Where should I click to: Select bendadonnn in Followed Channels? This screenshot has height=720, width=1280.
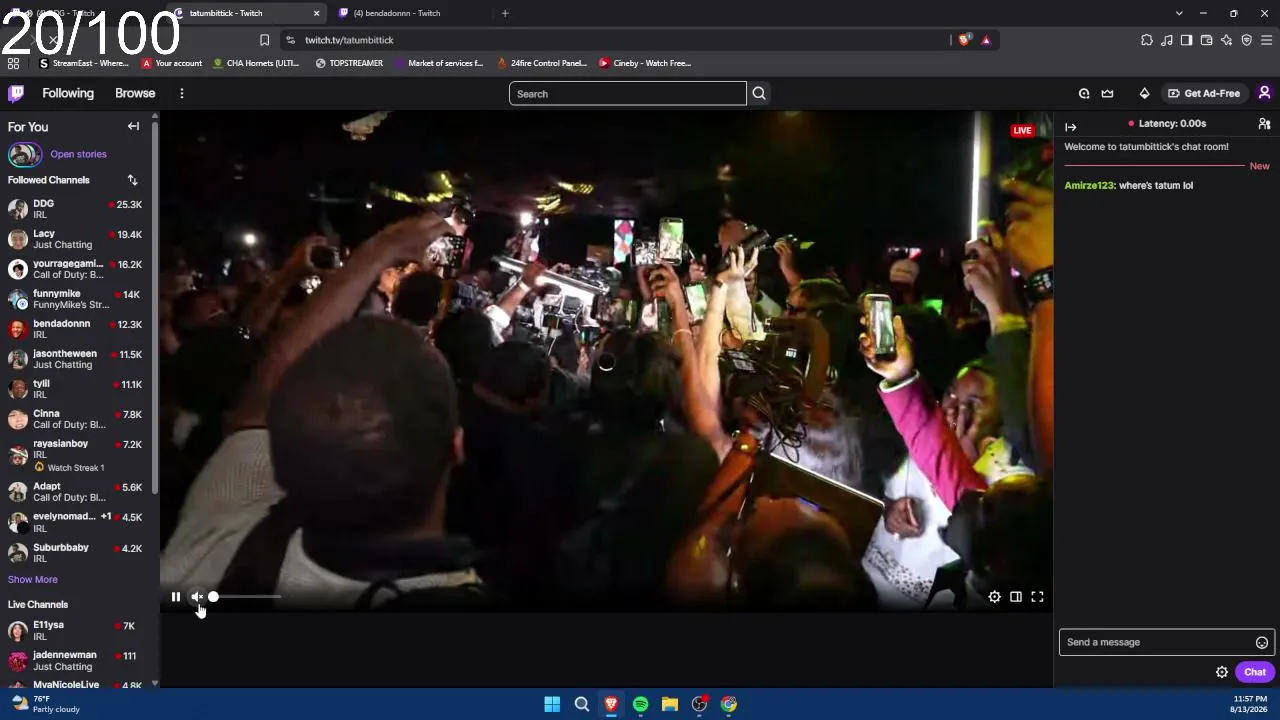76,328
